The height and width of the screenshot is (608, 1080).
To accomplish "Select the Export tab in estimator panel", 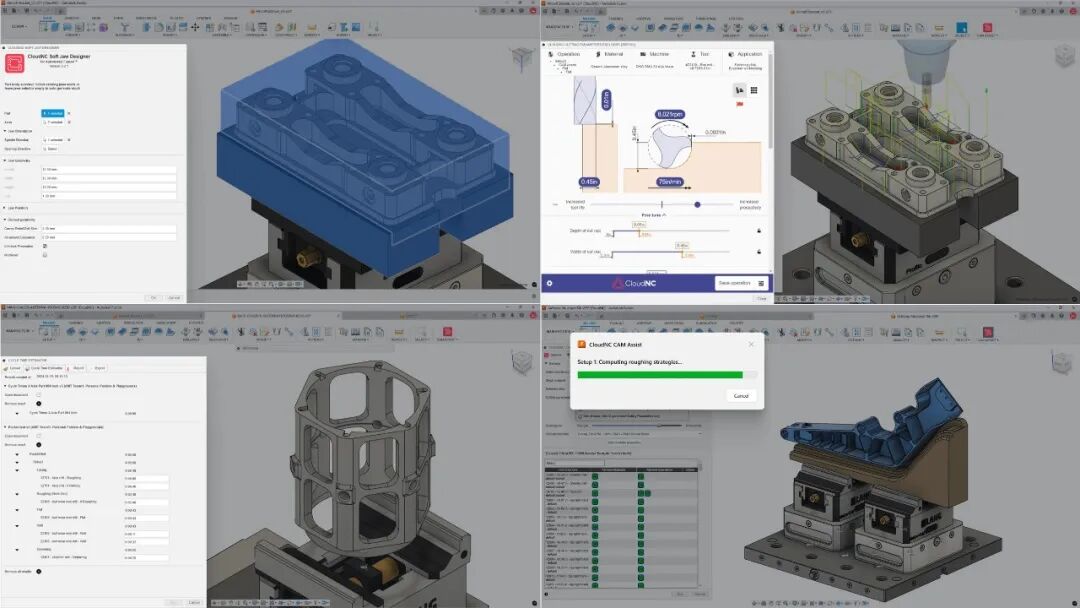I will point(98,368).
